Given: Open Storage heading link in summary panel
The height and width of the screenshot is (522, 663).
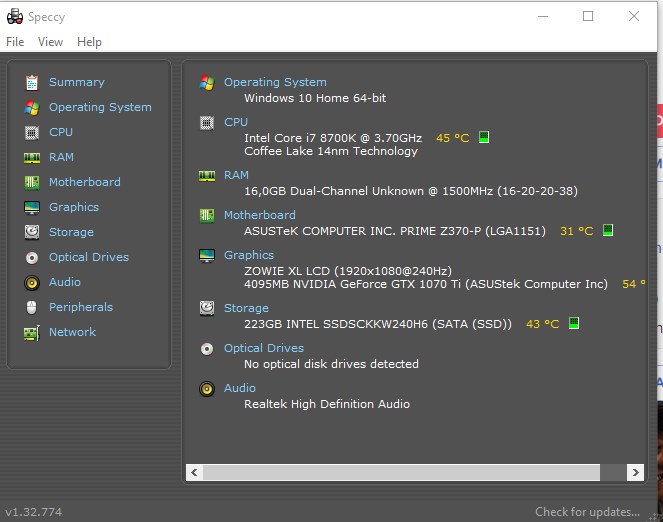Looking at the screenshot, I should click(246, 308).
